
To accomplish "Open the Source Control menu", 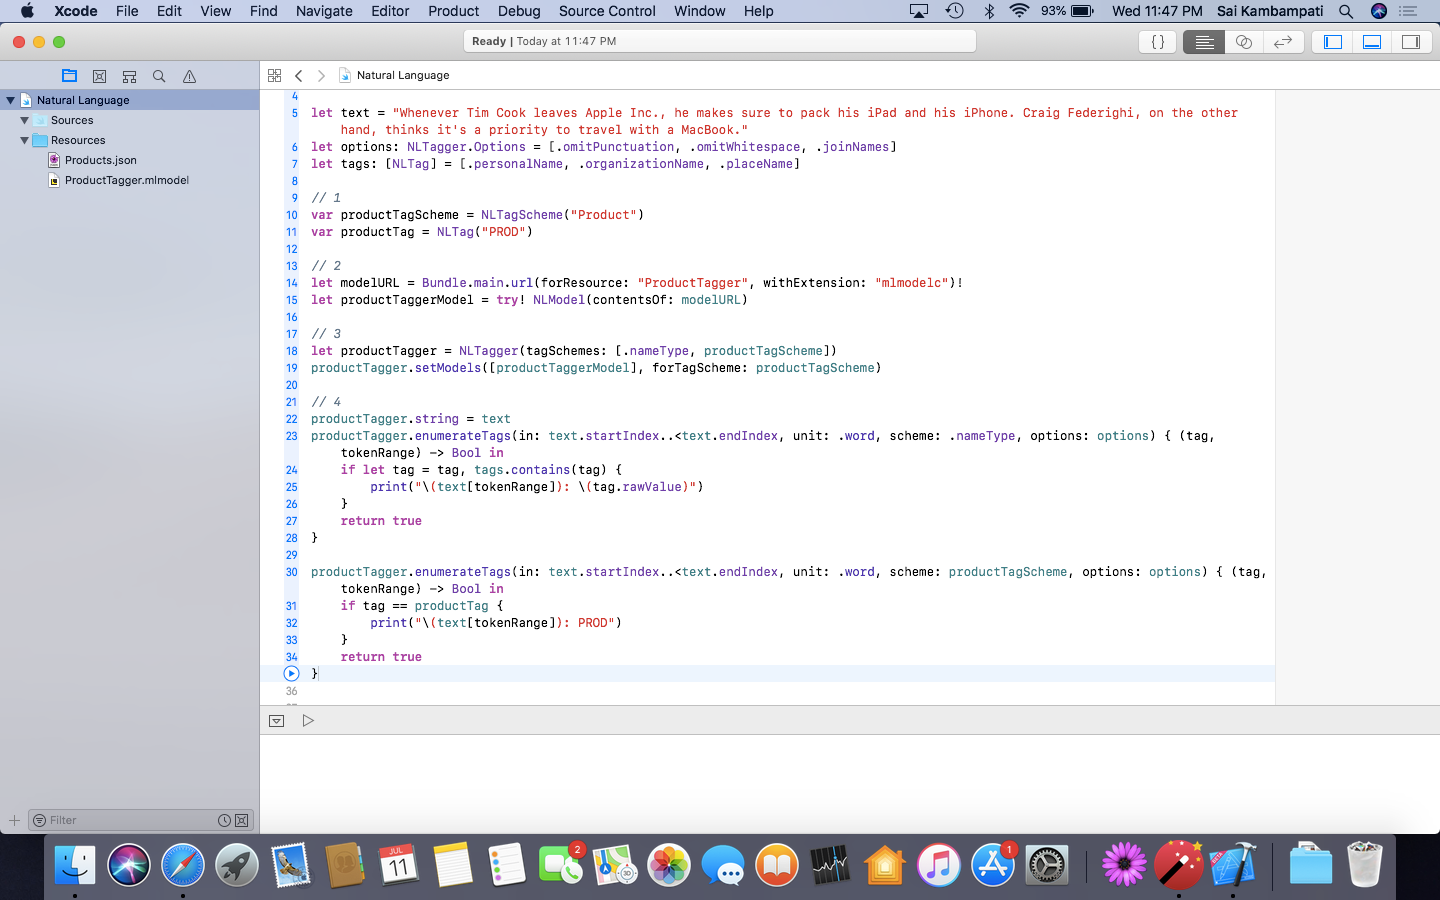I will (x=606, y=11).
